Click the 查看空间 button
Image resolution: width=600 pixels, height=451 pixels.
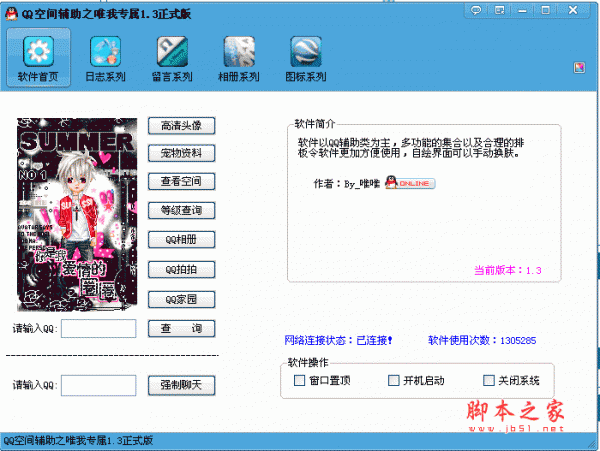click(181, 181)
